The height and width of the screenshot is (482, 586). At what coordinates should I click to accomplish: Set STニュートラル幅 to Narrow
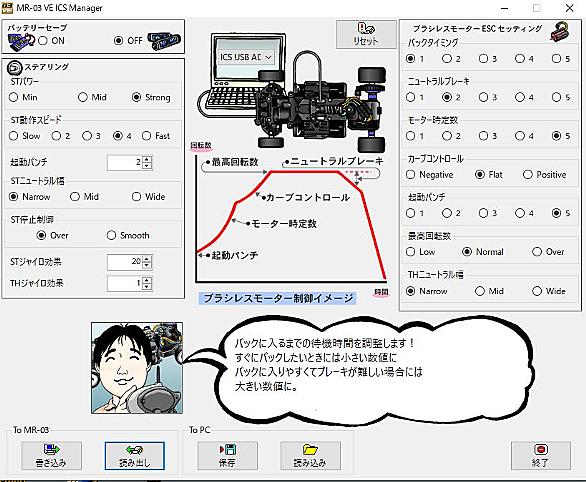click(x=30, y=197)
